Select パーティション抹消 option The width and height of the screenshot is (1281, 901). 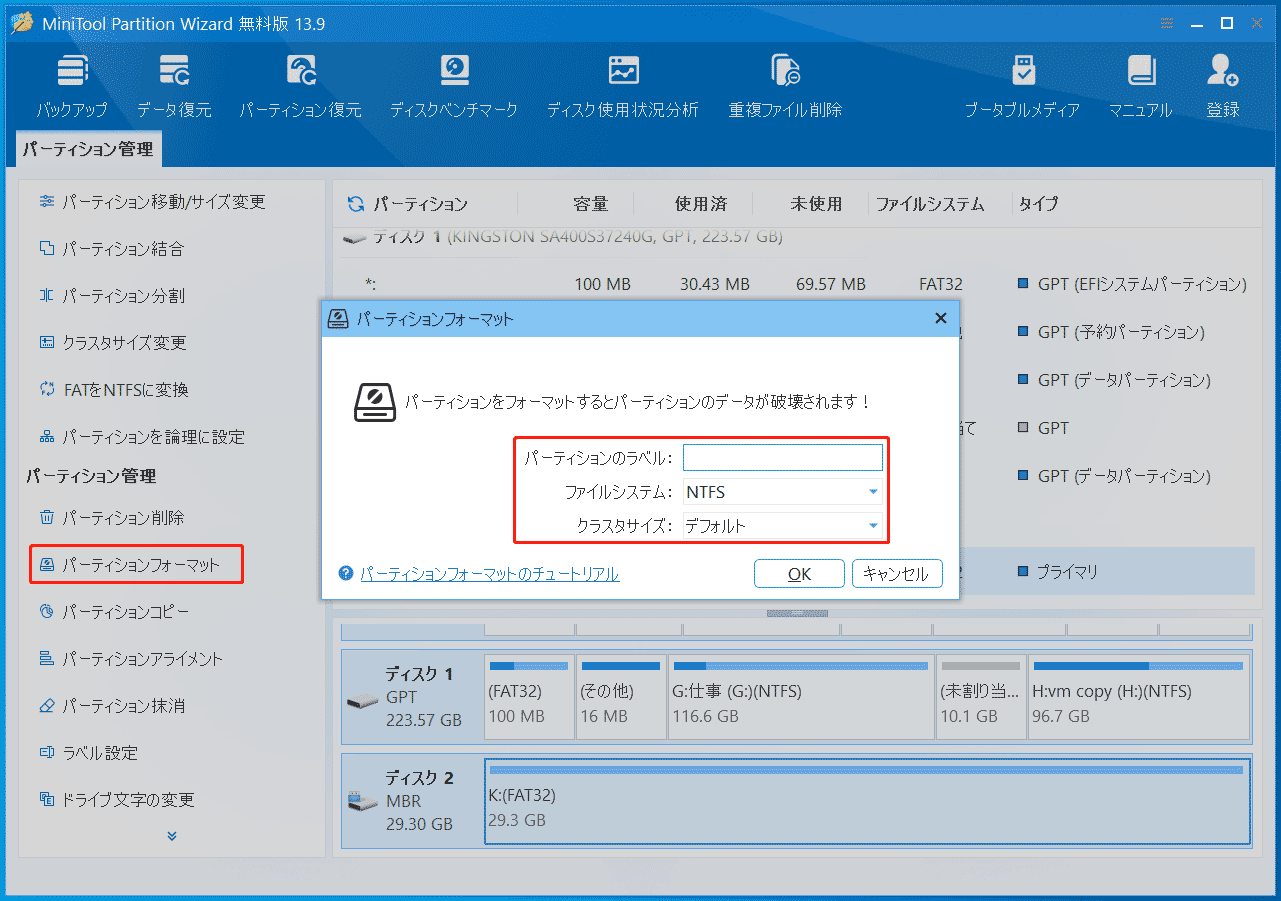[x=111, y=706]
